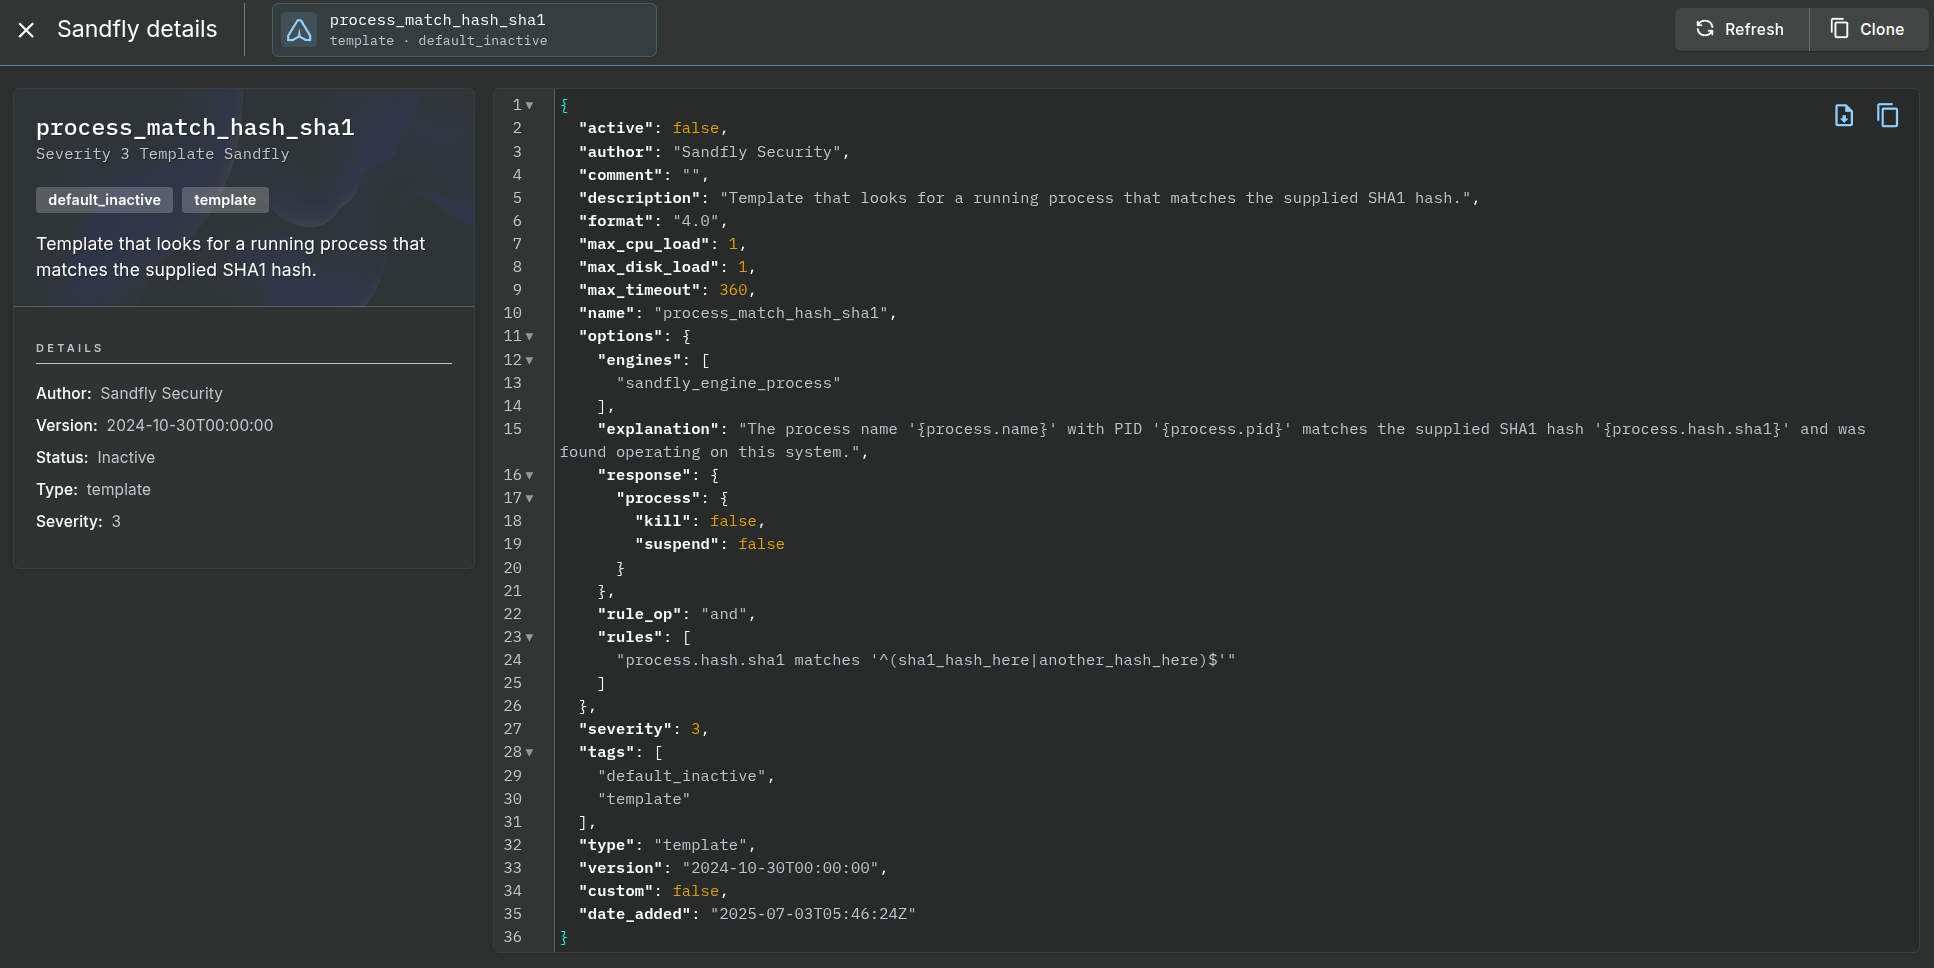Click the Type: template row

pos(93,490)
